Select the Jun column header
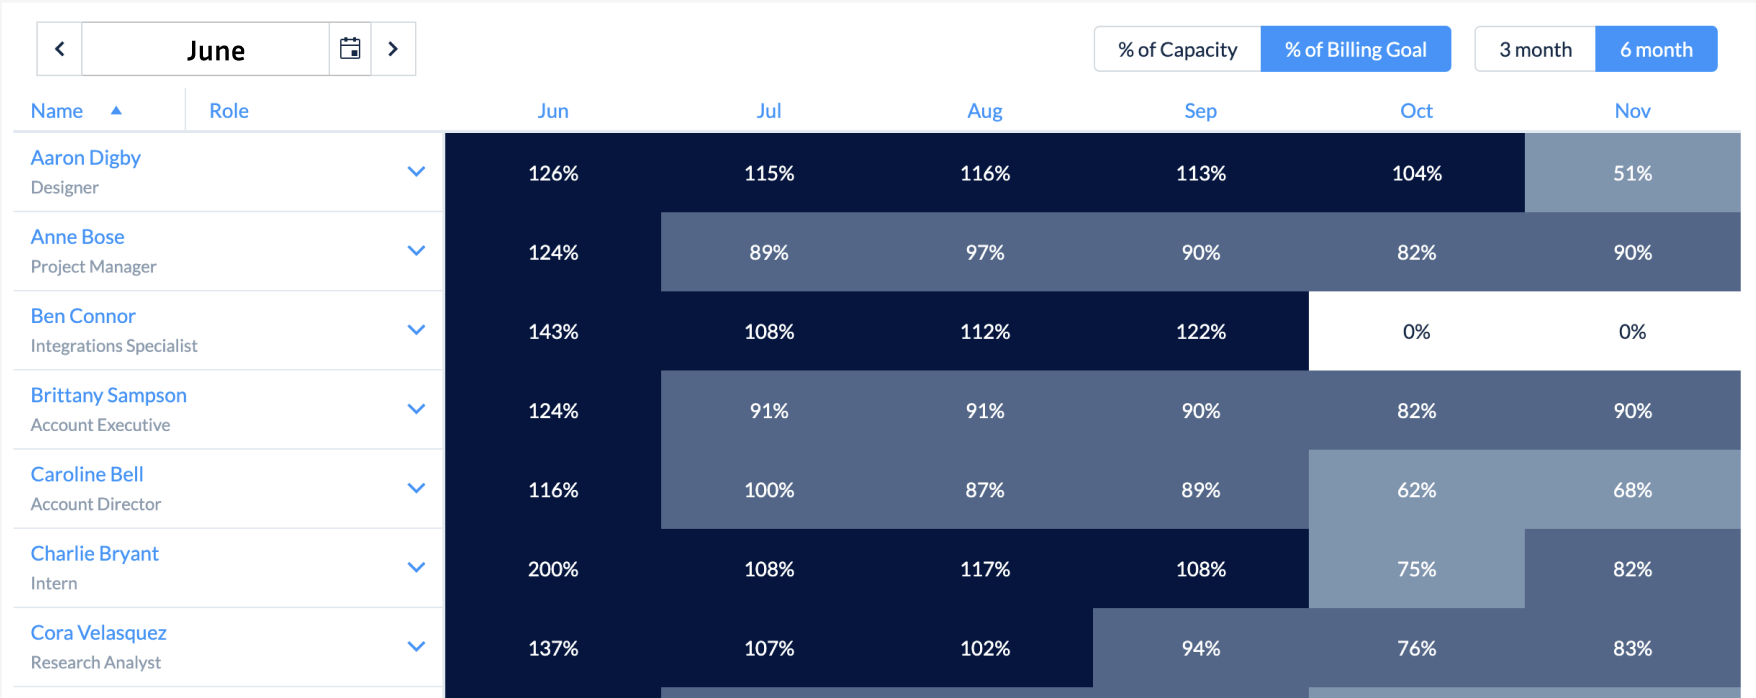 point(552,110)
